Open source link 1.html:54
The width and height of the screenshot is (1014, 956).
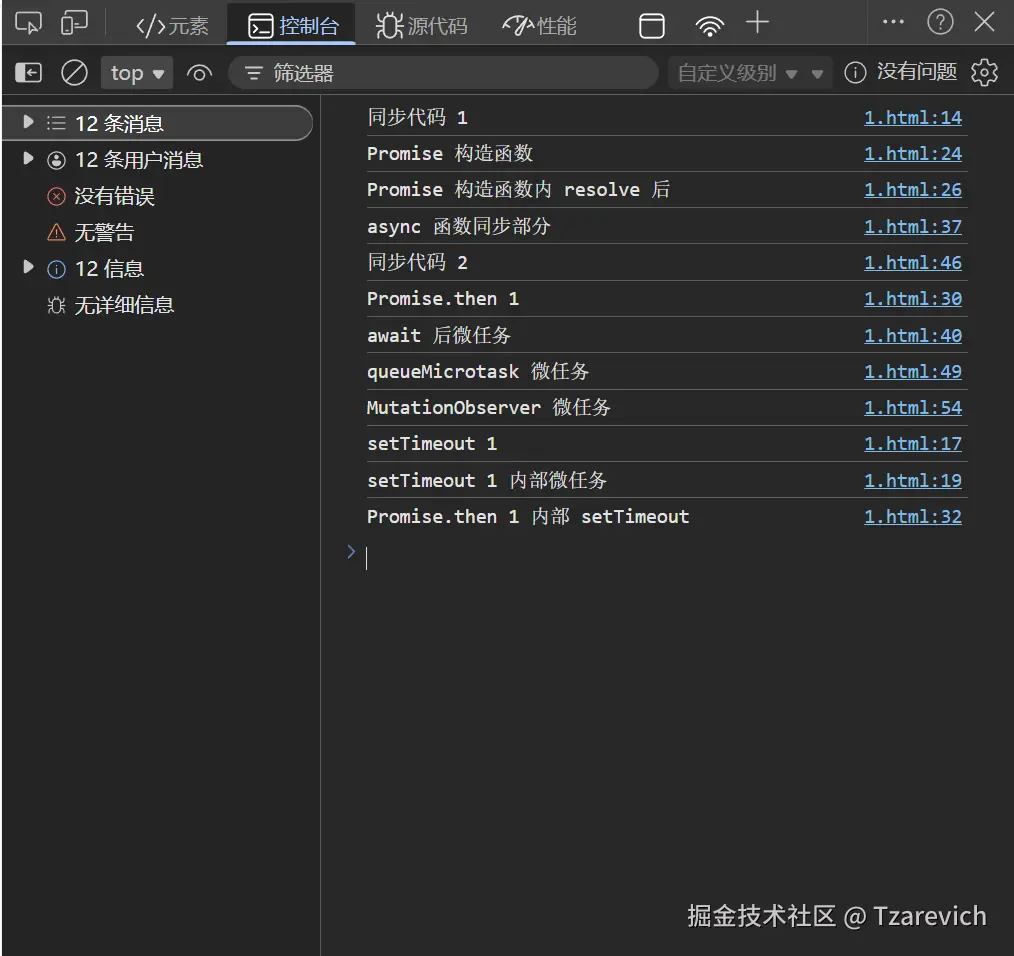click(912, 407)
